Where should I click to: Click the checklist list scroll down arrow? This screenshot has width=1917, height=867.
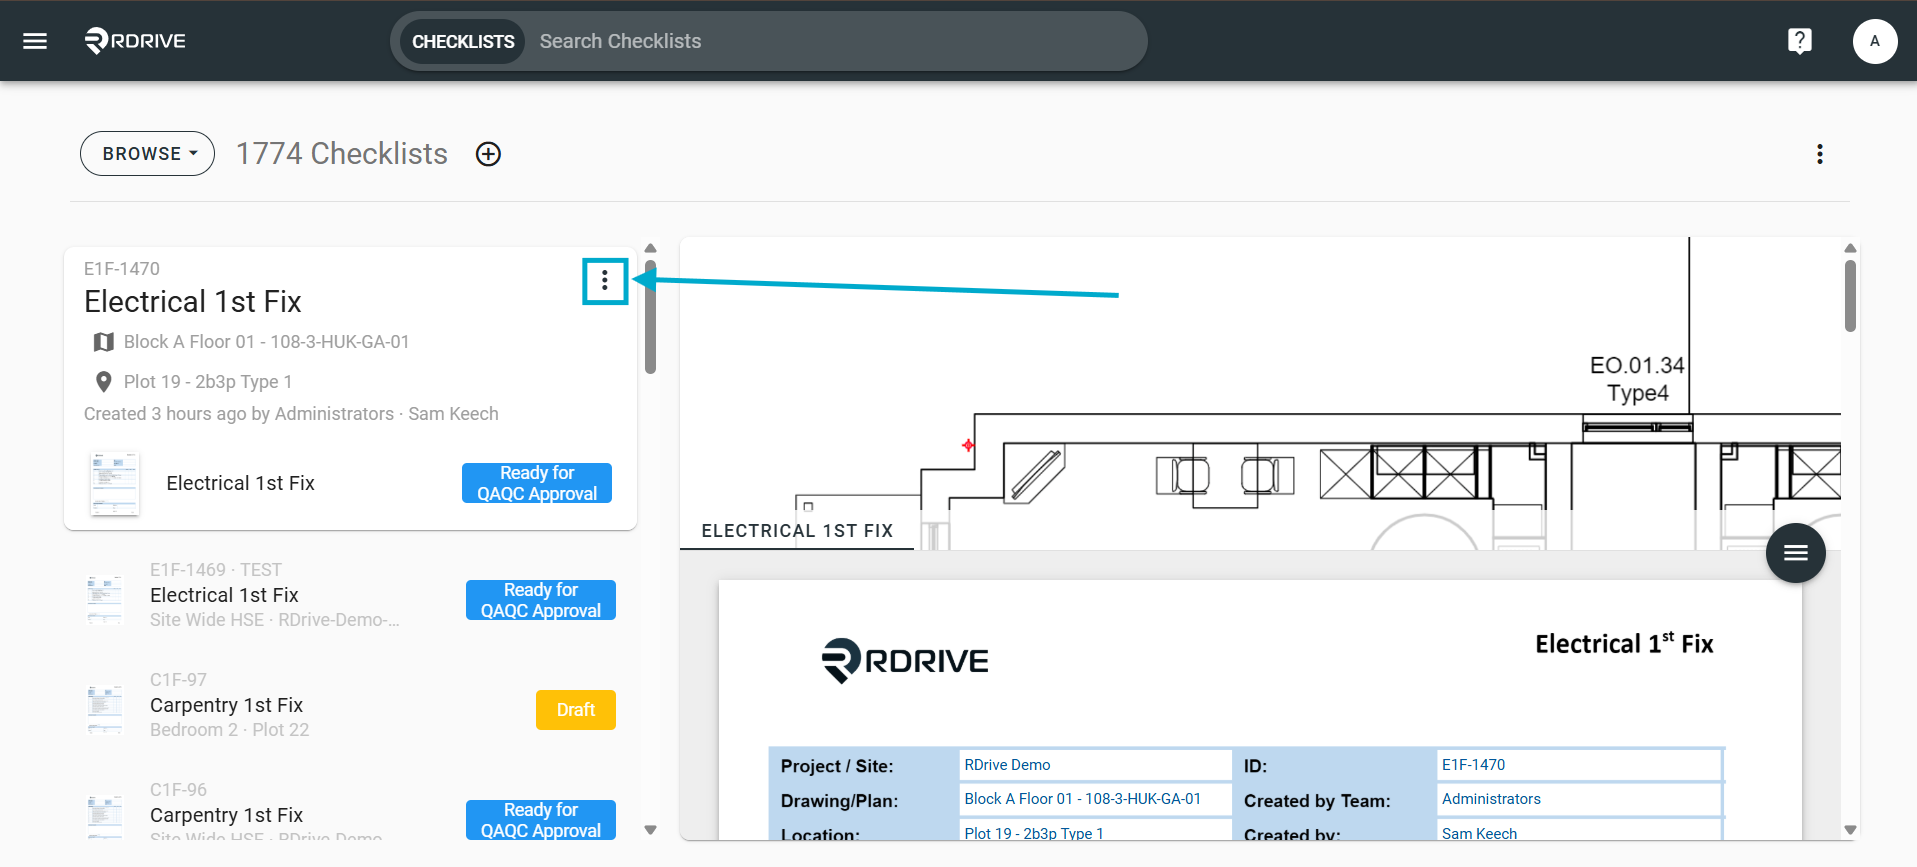[650, 829]
